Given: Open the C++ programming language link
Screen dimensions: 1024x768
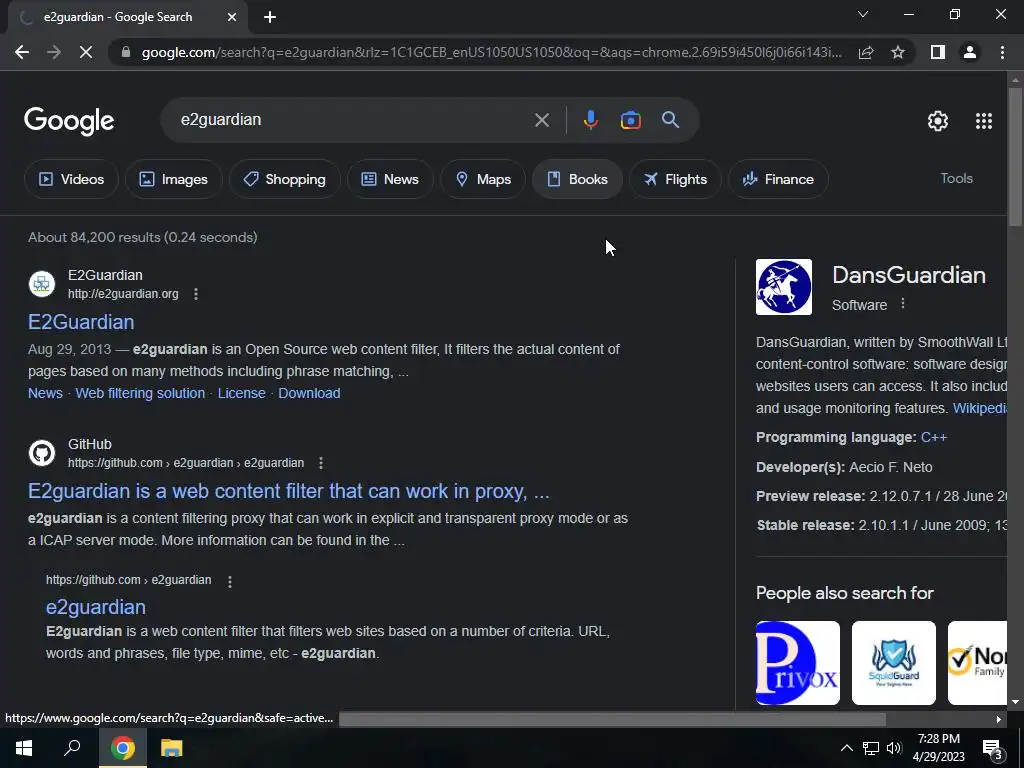Looking at the screenshot, I should click(x=933, y=438).
